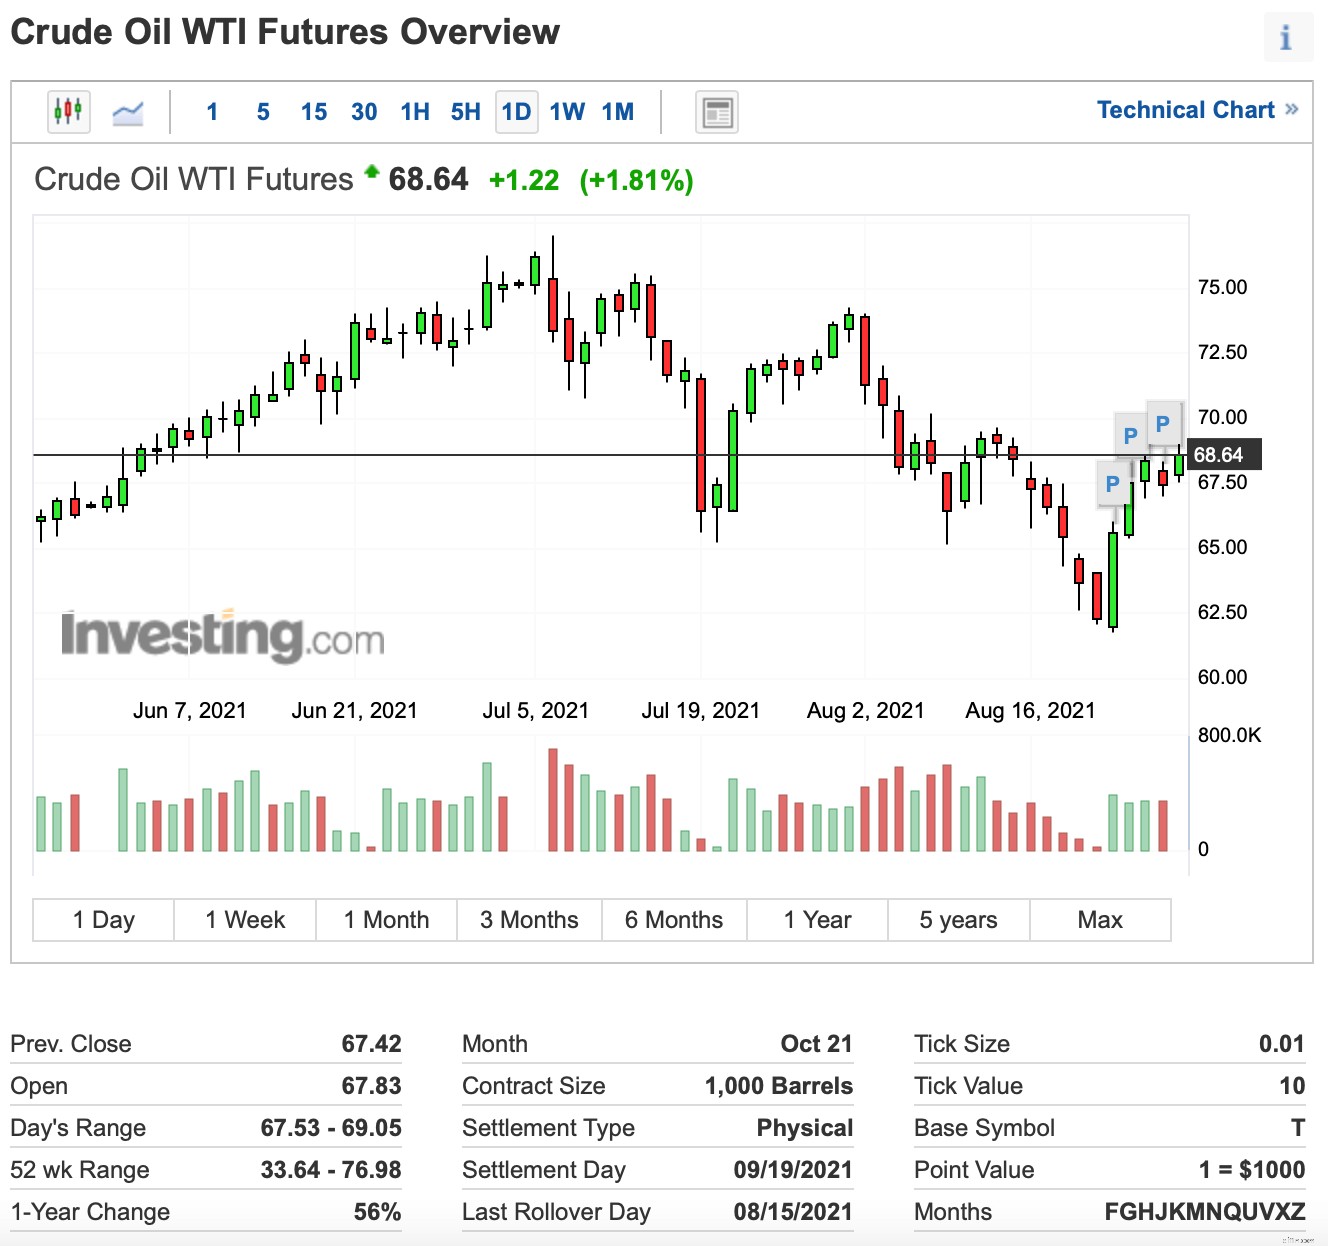Select the candlestick chart type icon

tap(67, 111)
